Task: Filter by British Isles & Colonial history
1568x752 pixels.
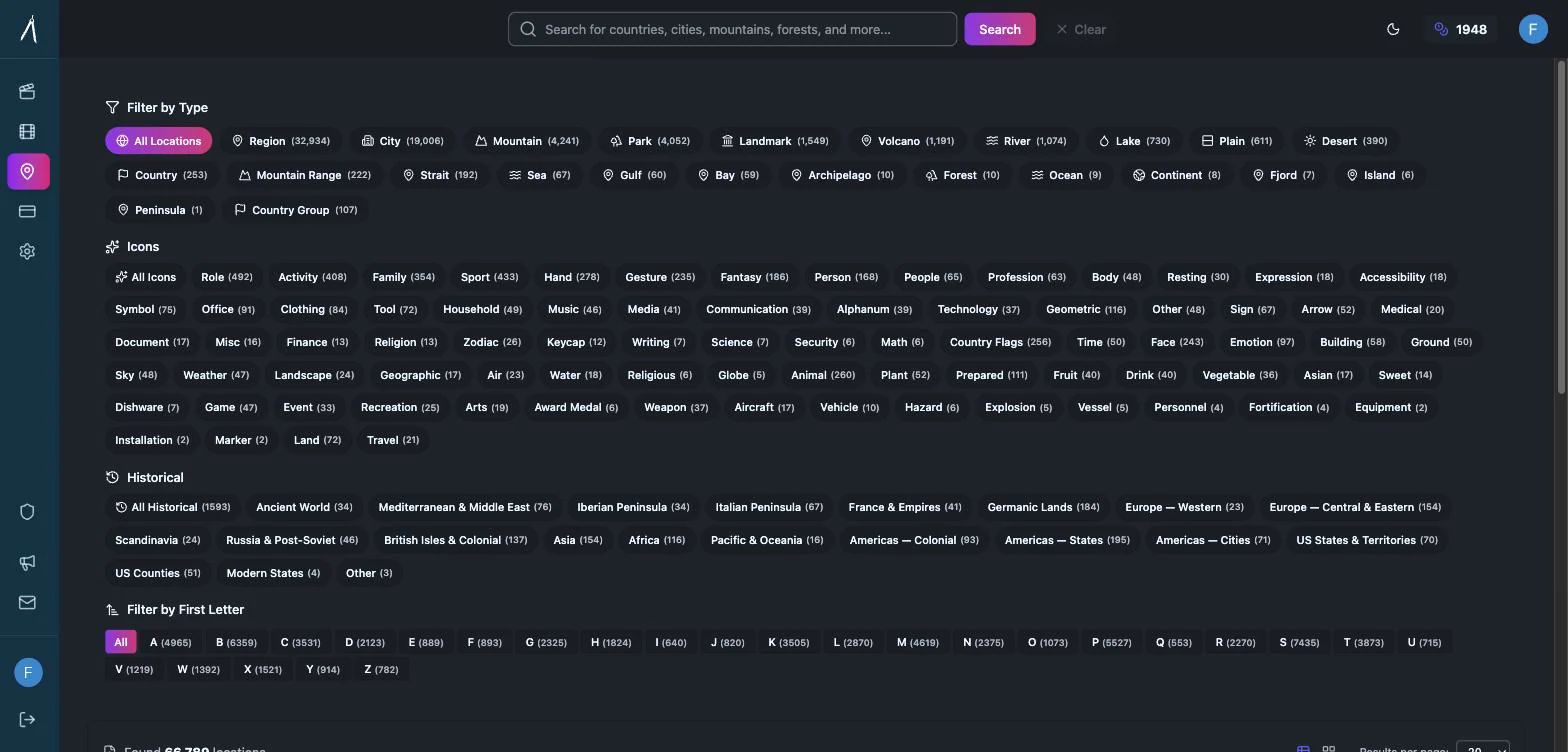Action: [x=455, y=540]
